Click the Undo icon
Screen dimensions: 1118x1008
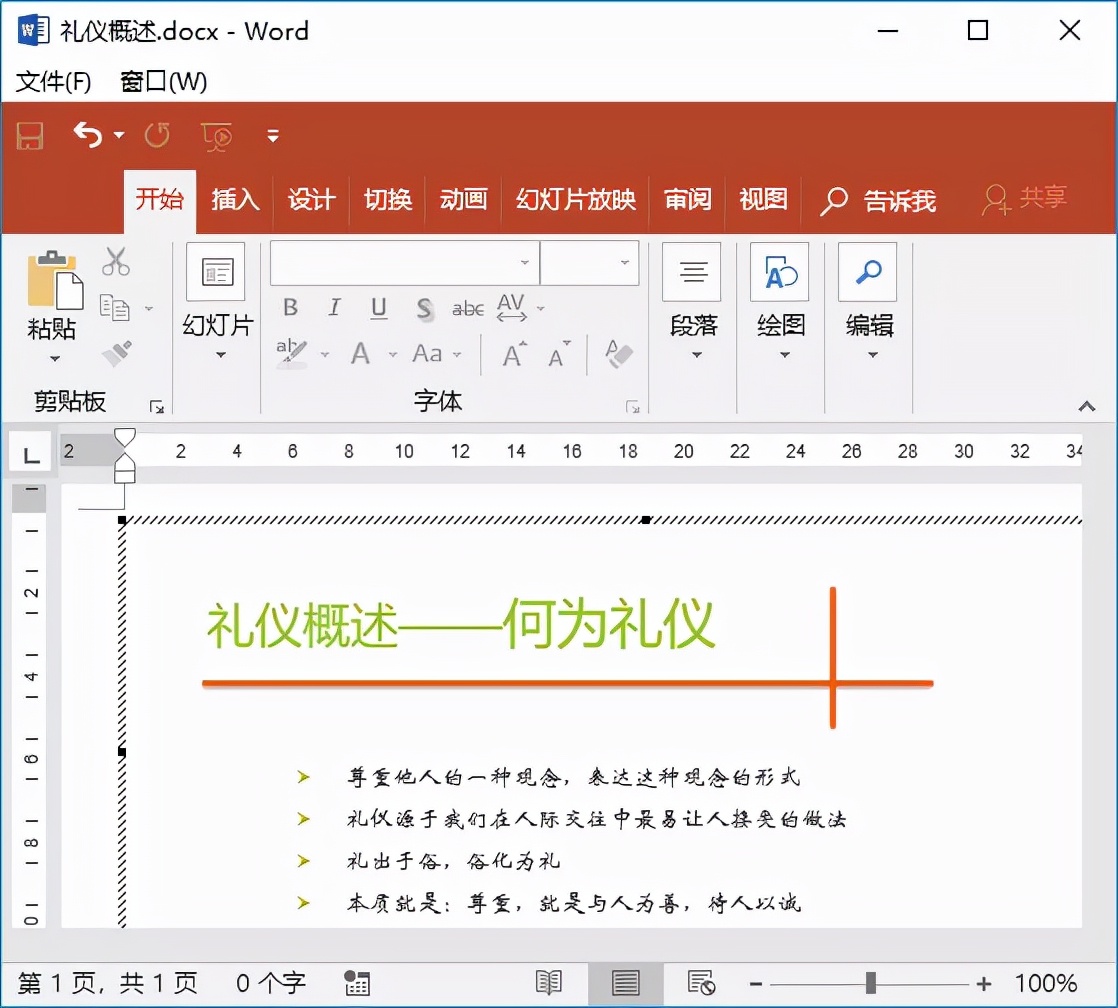(x=85, y=135)
